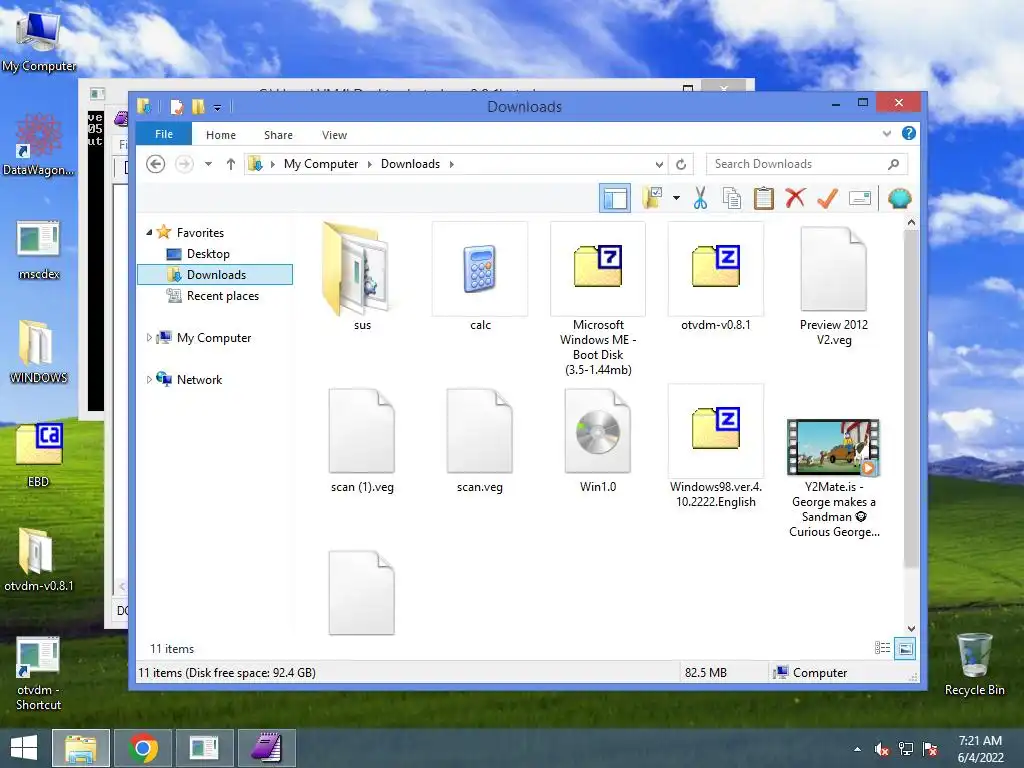The height and width of the screenshot is (768, 1024).
Task: Select DataWagon desktop shortcut
Action: tap(39, 145)
